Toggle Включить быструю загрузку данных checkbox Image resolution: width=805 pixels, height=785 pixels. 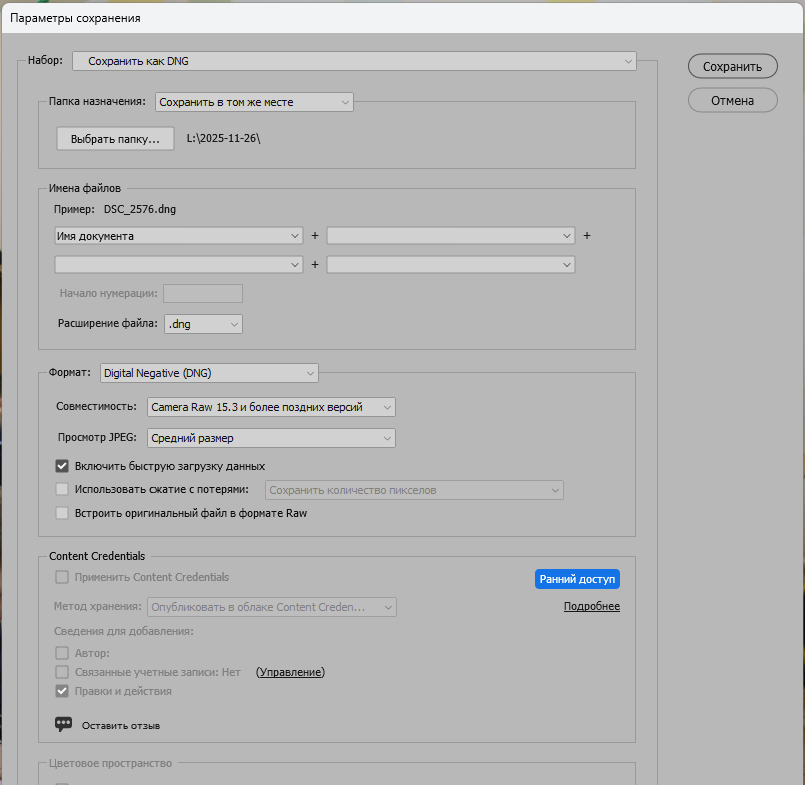(62, 466)
